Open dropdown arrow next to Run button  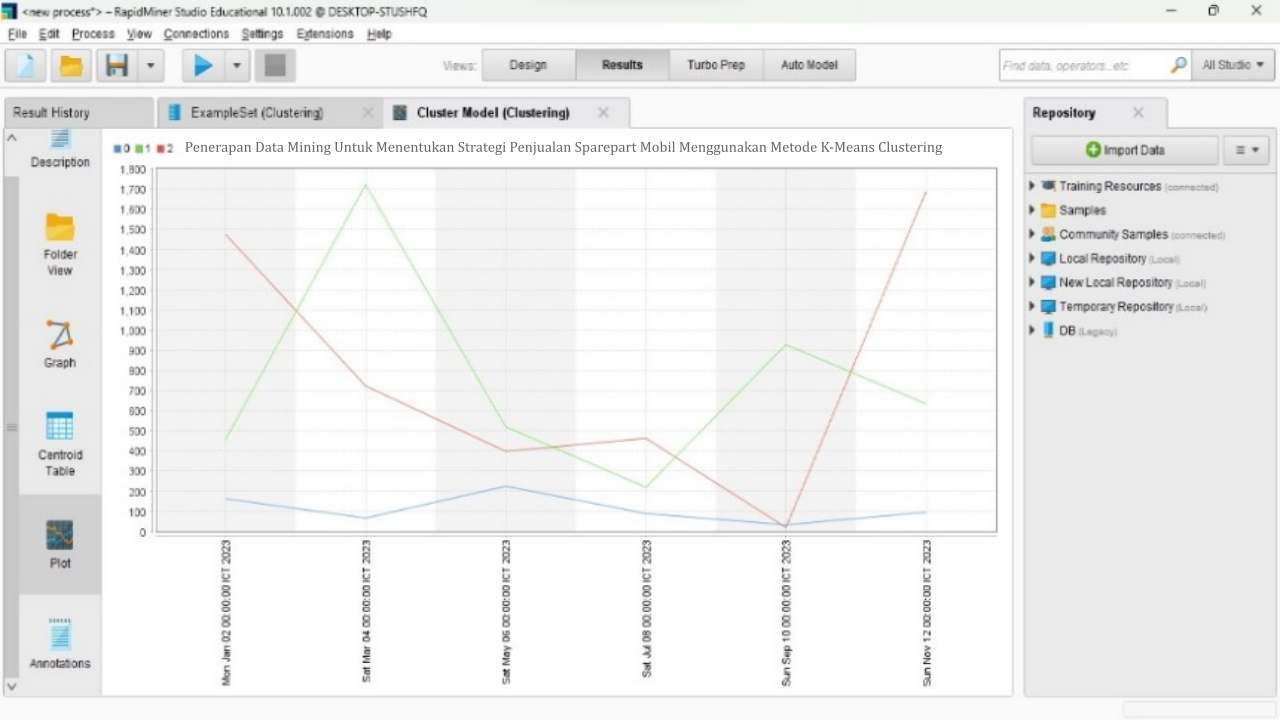237,66
